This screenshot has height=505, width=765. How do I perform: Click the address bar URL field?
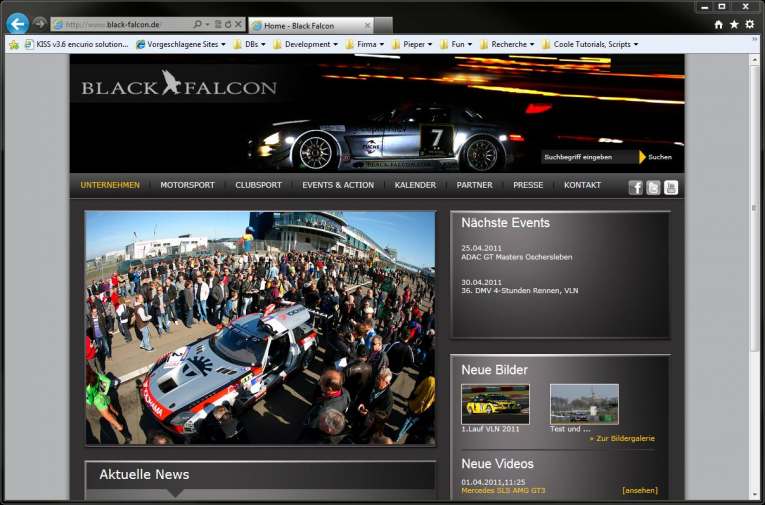(x=122, y=24)
